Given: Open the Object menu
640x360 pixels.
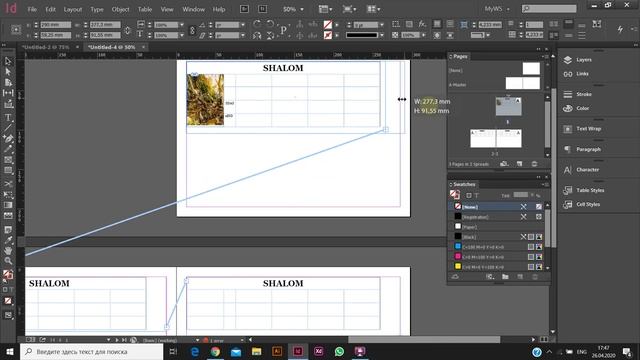Looking at the screenshot, I should 120,9.
